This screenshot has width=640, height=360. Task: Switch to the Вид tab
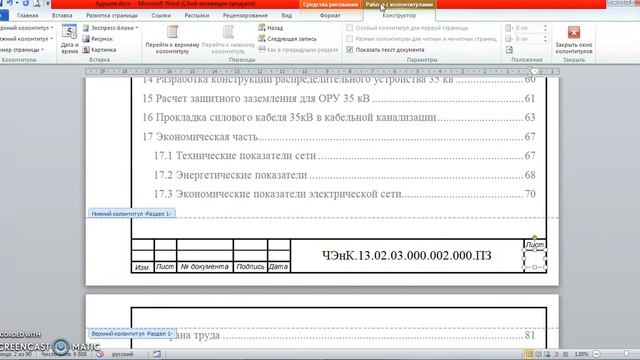click(x=287, y=16)
